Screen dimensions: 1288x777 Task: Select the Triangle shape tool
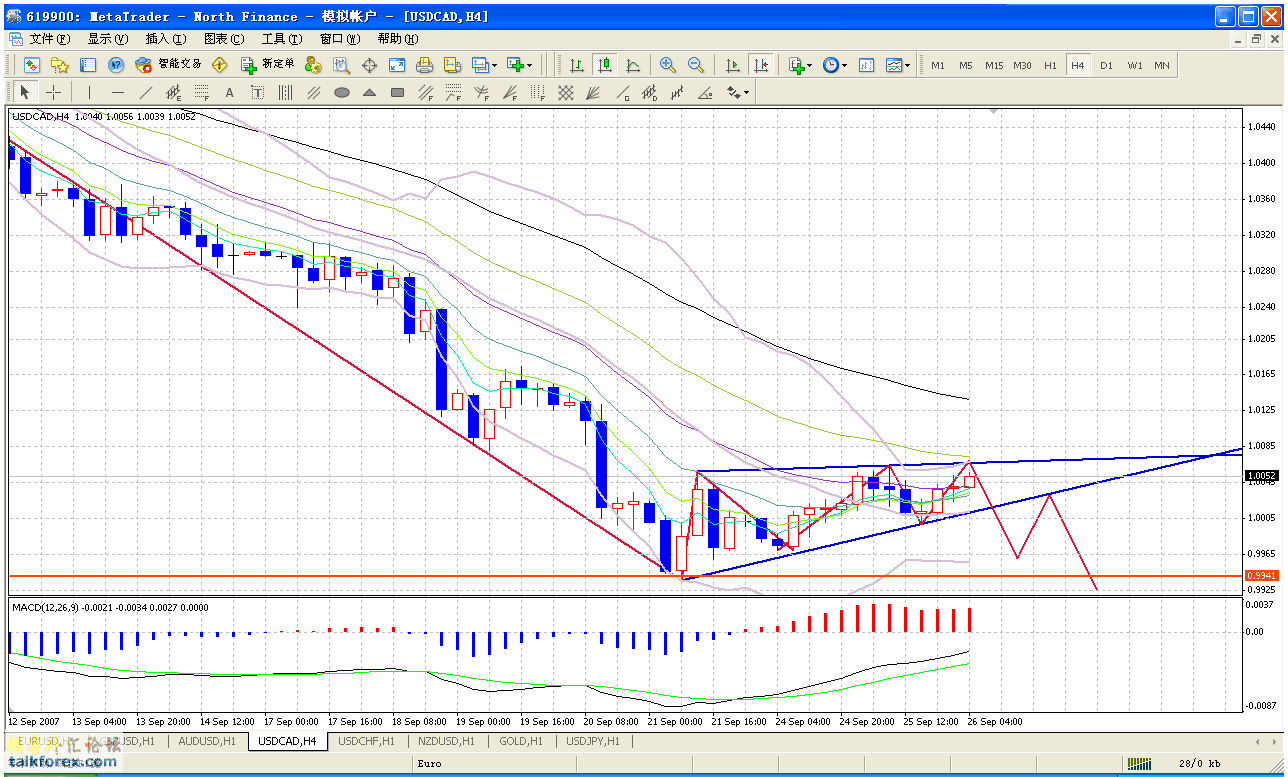(x=369, y=93)
